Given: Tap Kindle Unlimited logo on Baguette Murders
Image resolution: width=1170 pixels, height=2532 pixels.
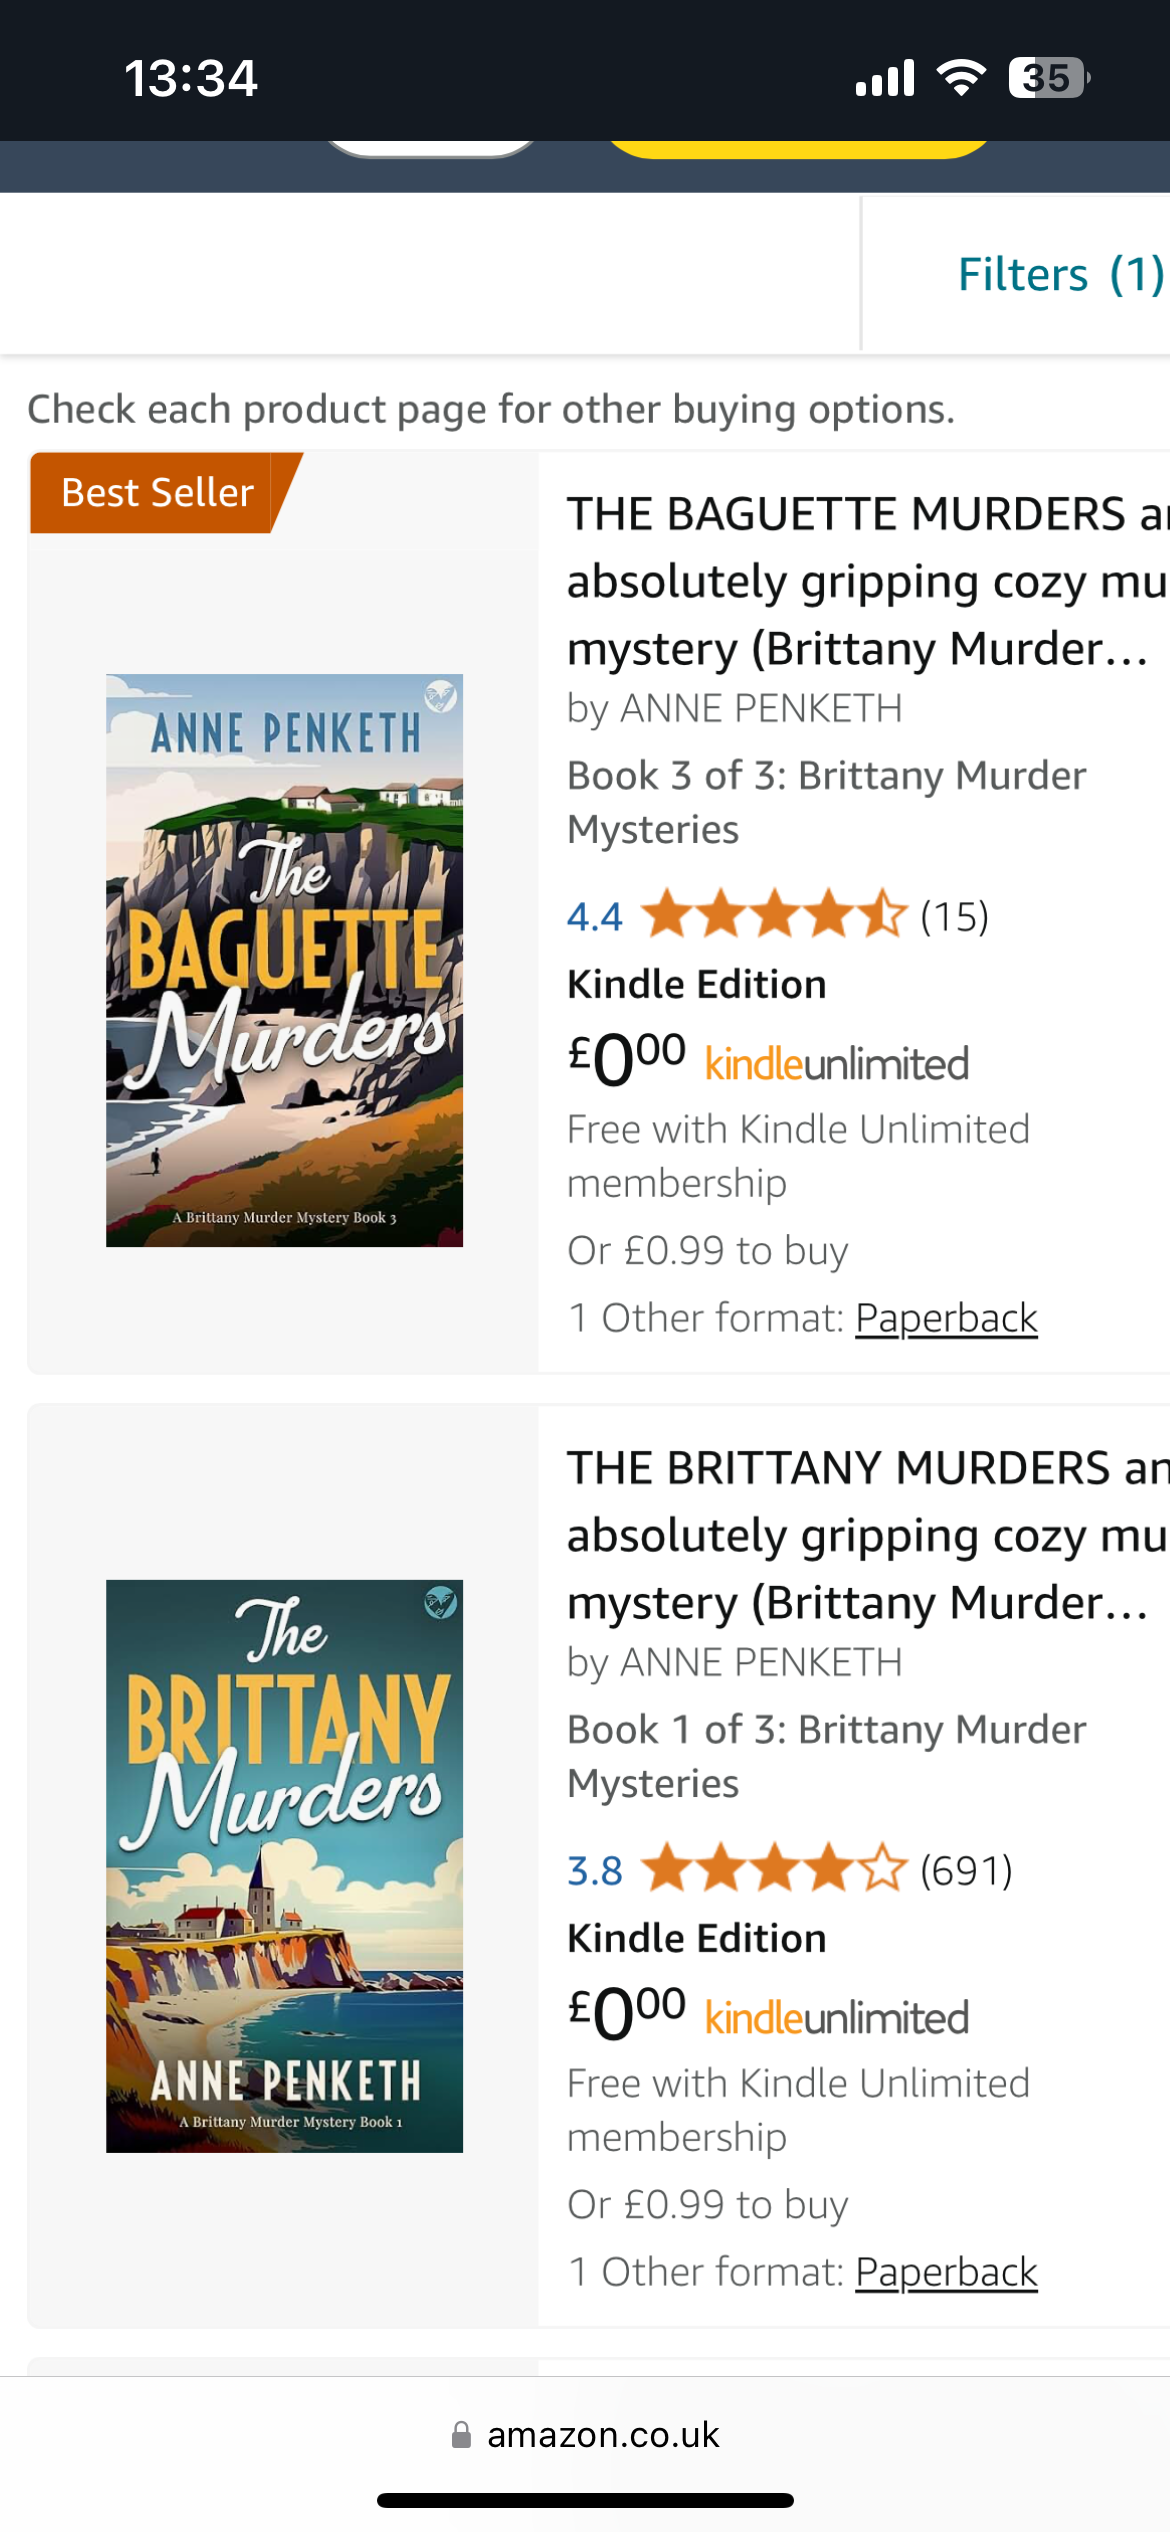Looking at the screenshot, I should coord(837,1064).
